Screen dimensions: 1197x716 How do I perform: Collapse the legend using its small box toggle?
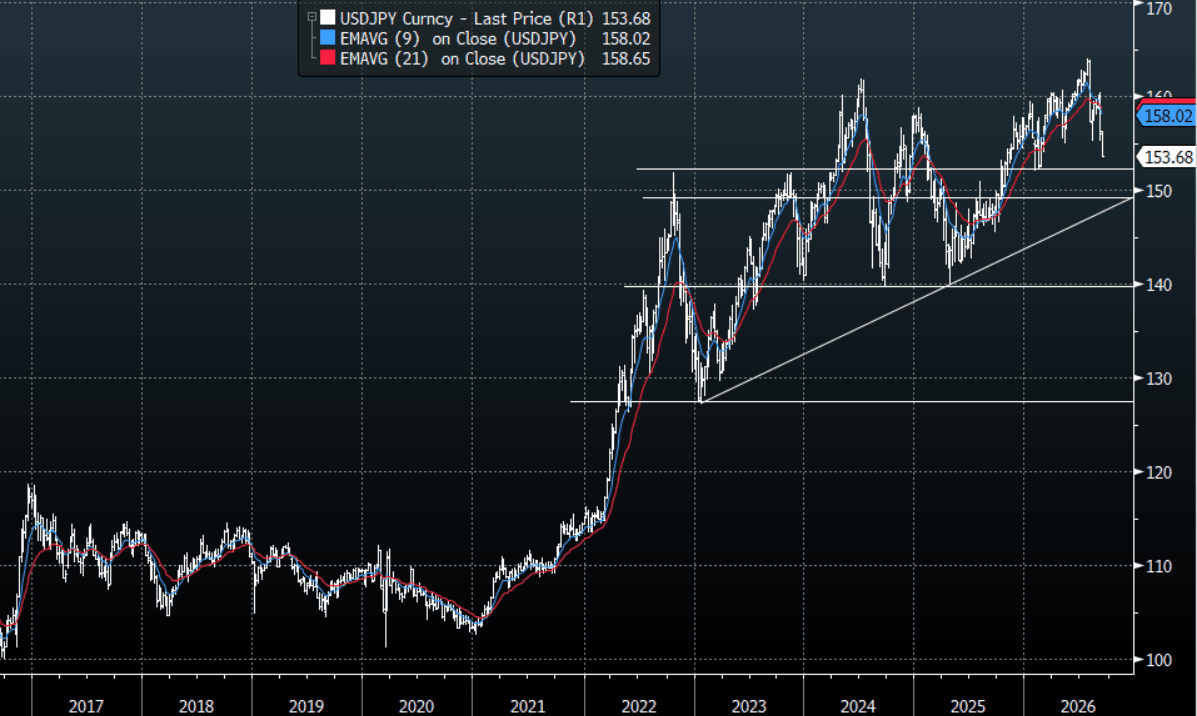coord(311,17)
